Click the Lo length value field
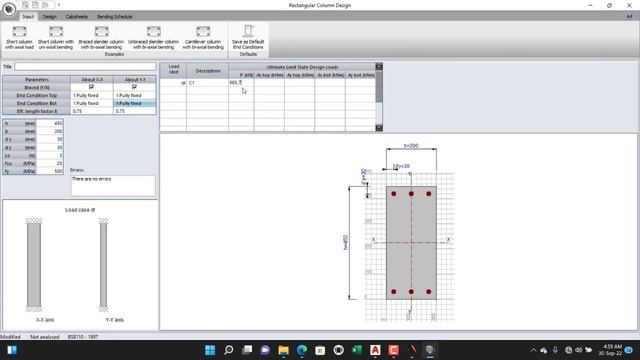The width and height of the screenshot is (640, 360). (50, 156)
